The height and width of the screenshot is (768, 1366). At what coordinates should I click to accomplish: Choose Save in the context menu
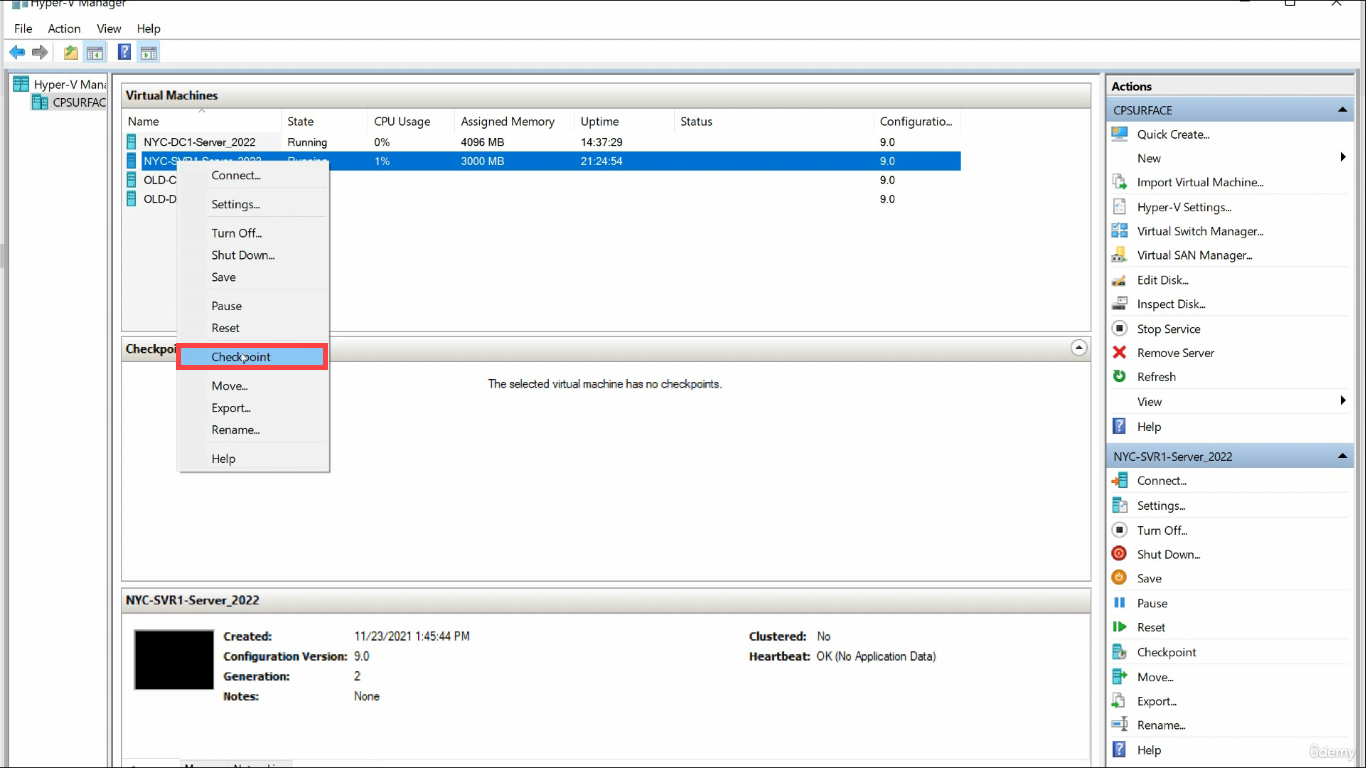pos(253,277)
